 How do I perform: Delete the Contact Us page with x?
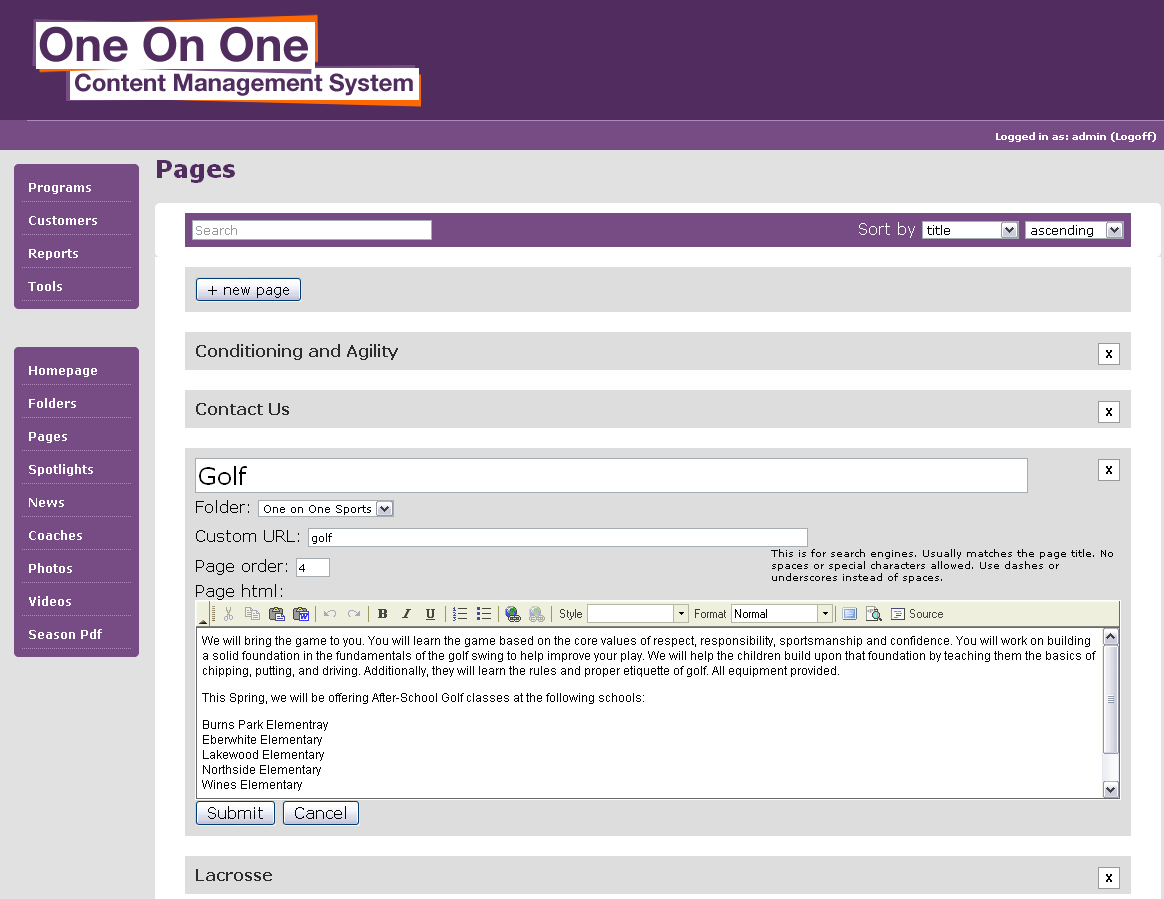[1108, 411]
